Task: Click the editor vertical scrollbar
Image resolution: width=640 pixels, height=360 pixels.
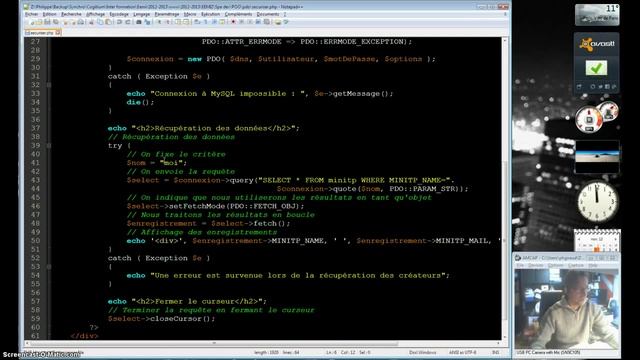Action: click(x=505, y=190)
